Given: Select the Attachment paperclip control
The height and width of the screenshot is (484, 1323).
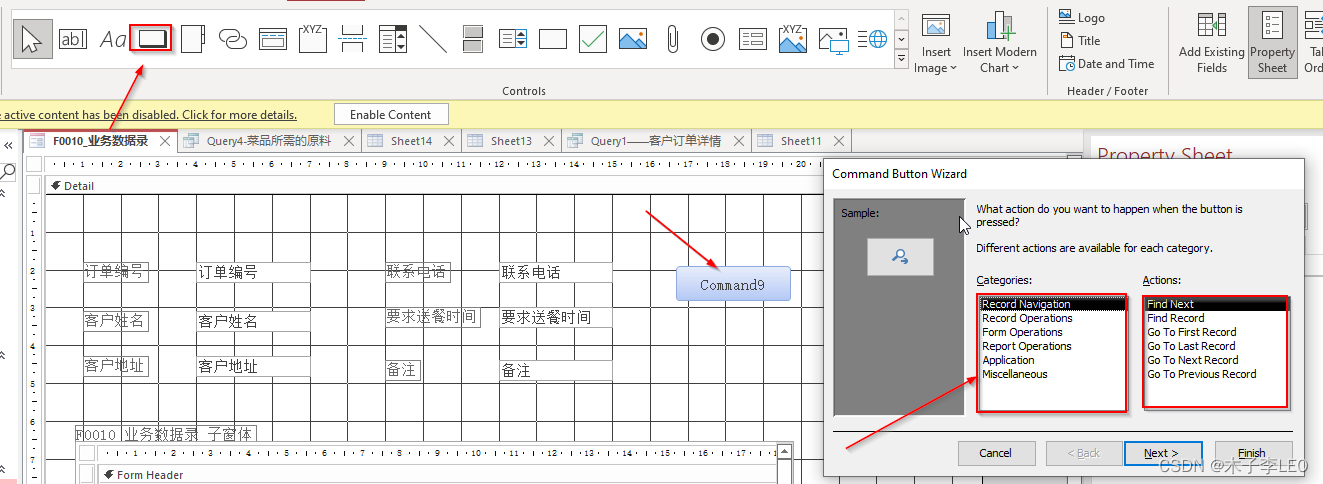Looking at the screenshot, I should point(673,39).
